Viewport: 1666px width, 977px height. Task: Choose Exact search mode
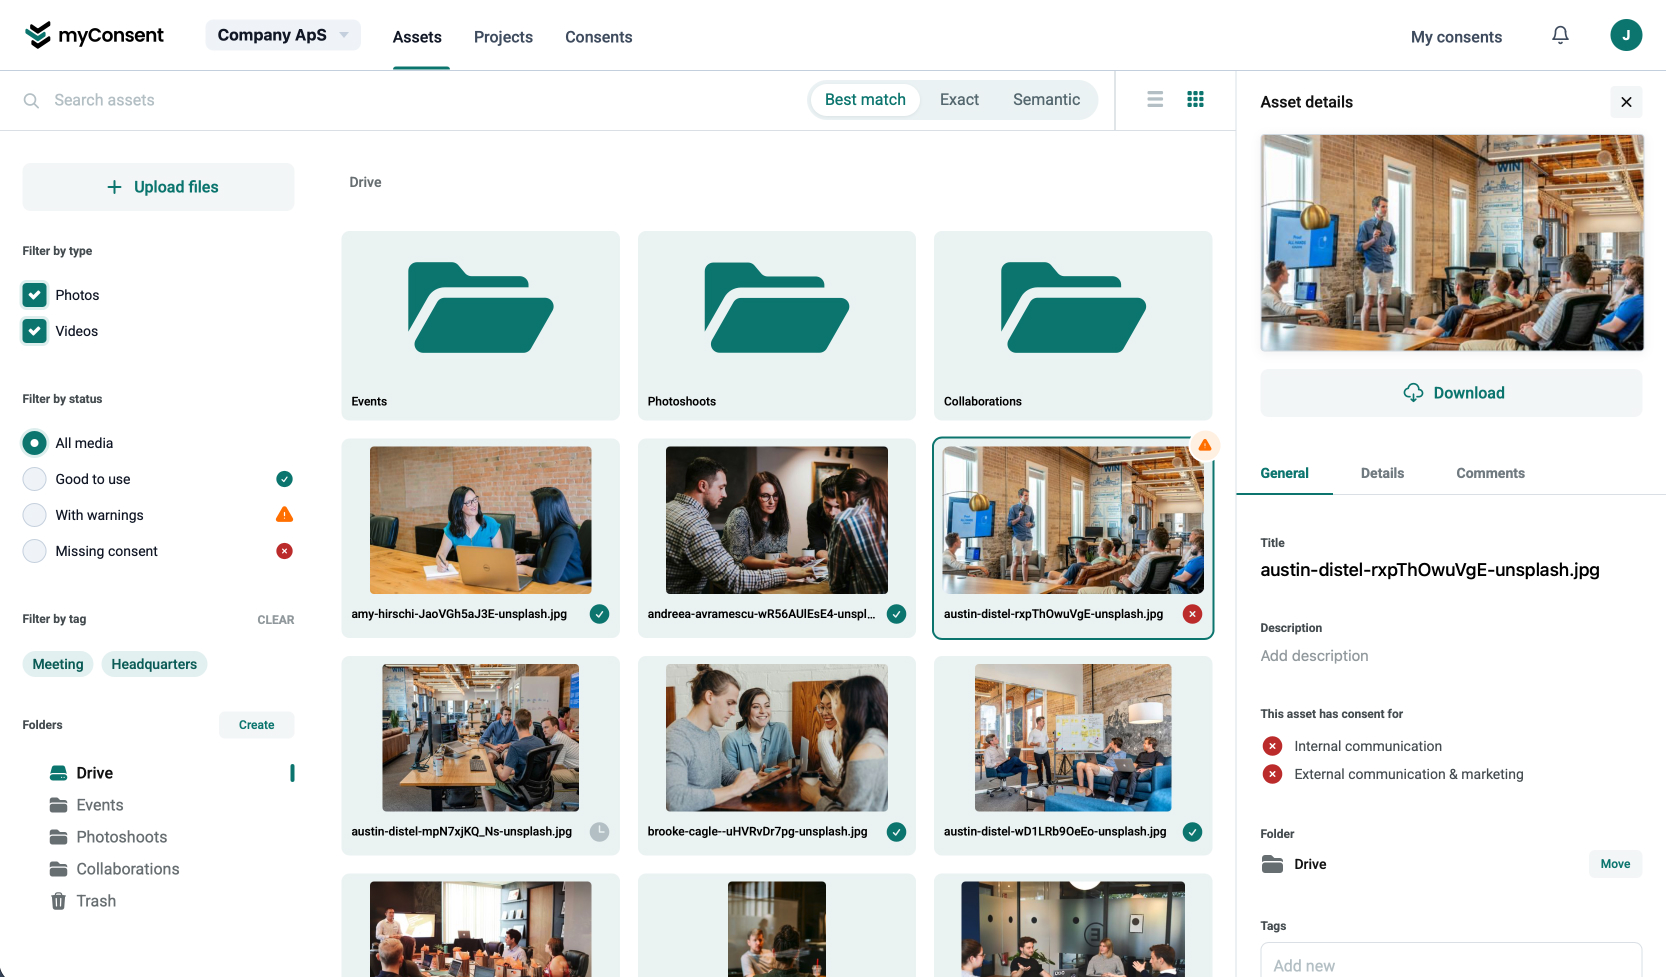(x=959, y=100)
